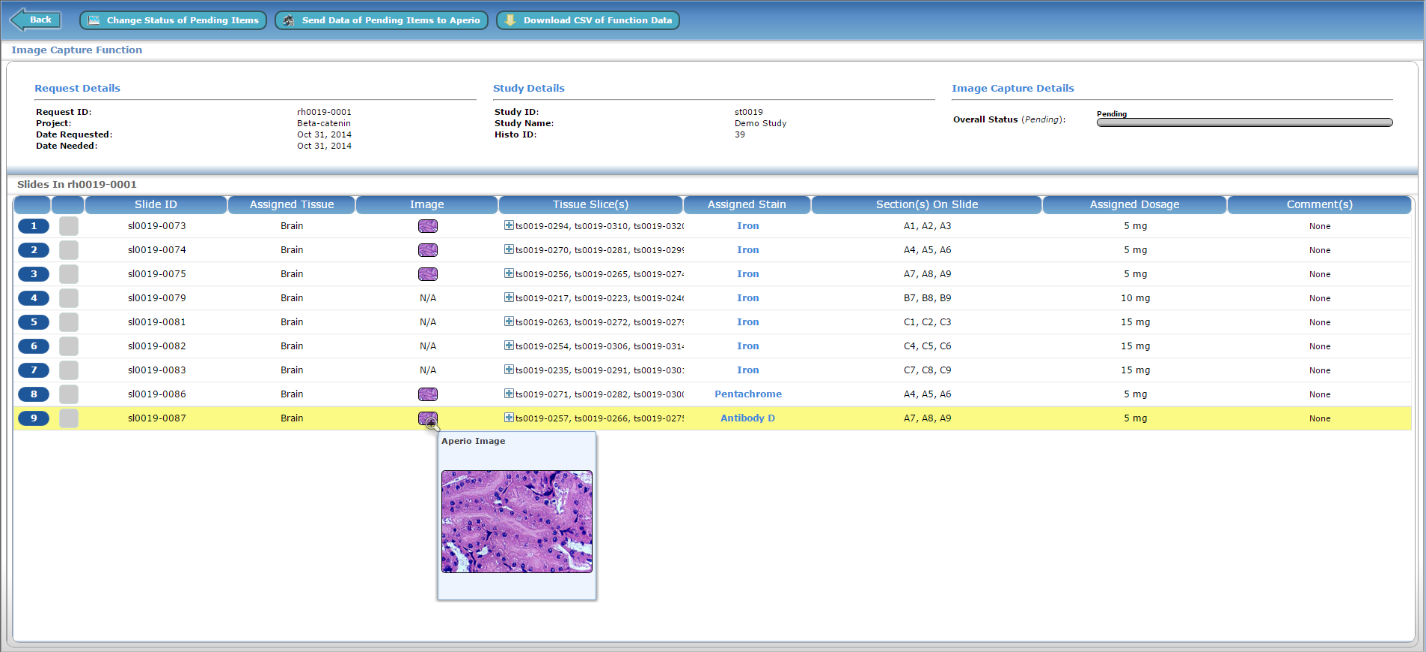Expand tissue slices for ts0019-0270 row

point(509,249)
